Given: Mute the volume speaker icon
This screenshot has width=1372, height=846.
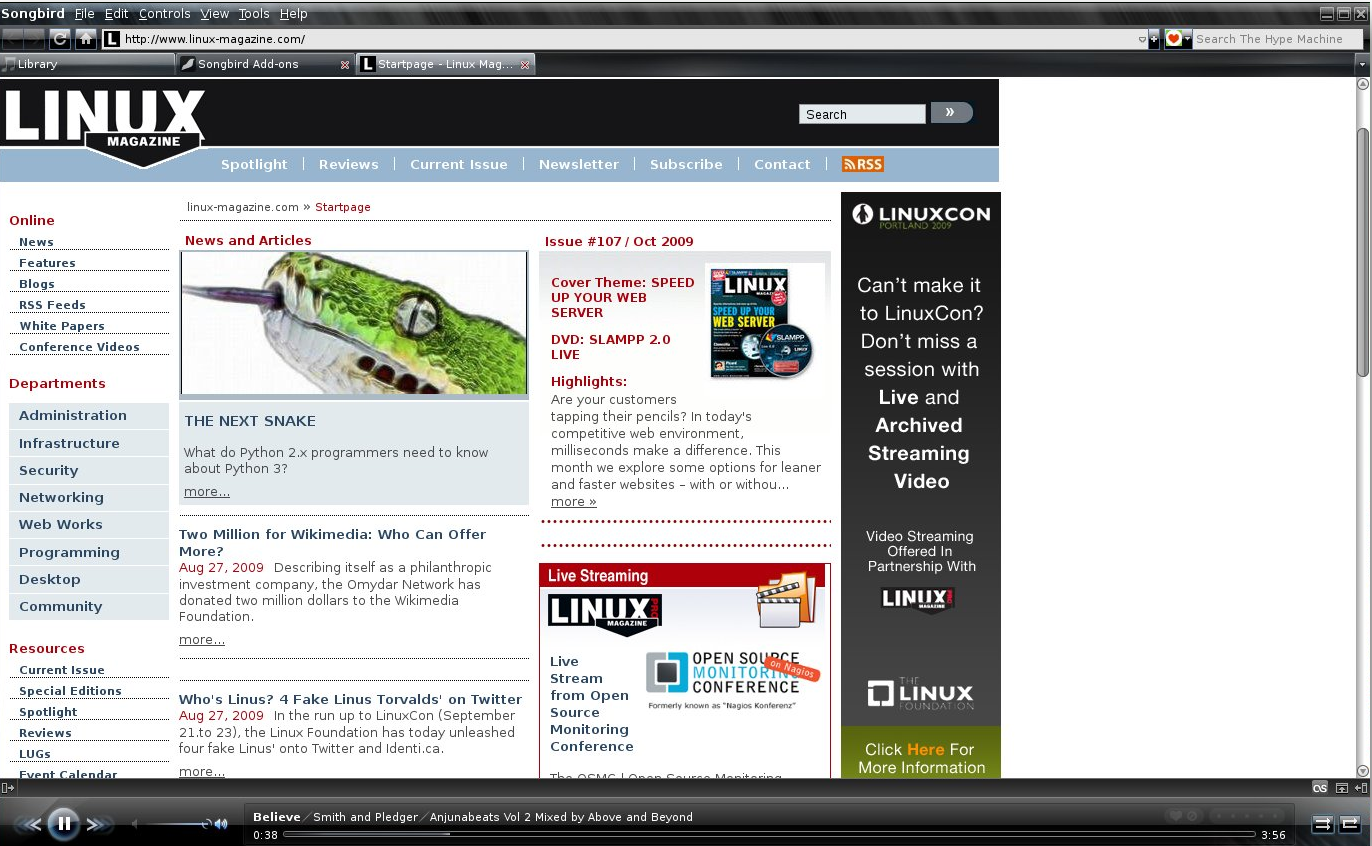Looking at the screenshot, I should point(221,824).
